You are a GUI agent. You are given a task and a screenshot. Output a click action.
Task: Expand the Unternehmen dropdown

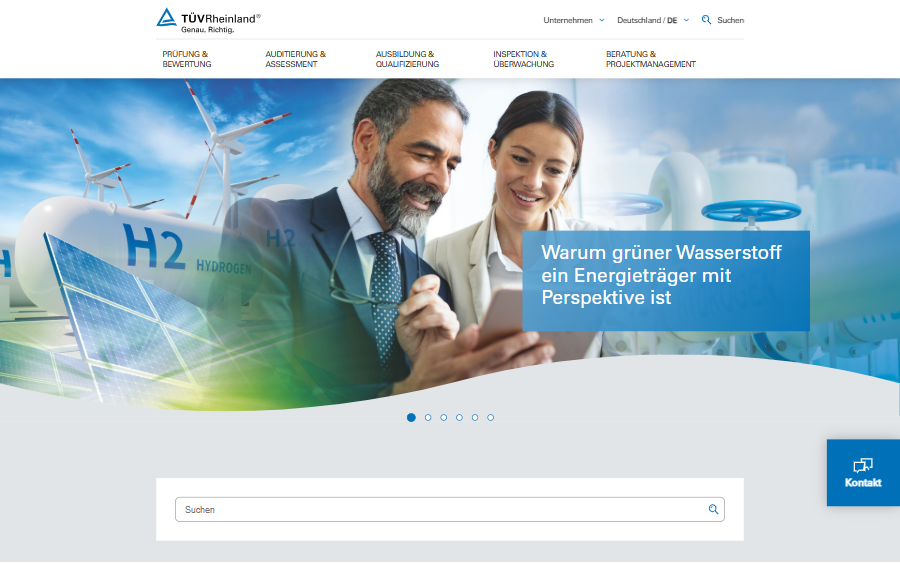coord(573,20)
